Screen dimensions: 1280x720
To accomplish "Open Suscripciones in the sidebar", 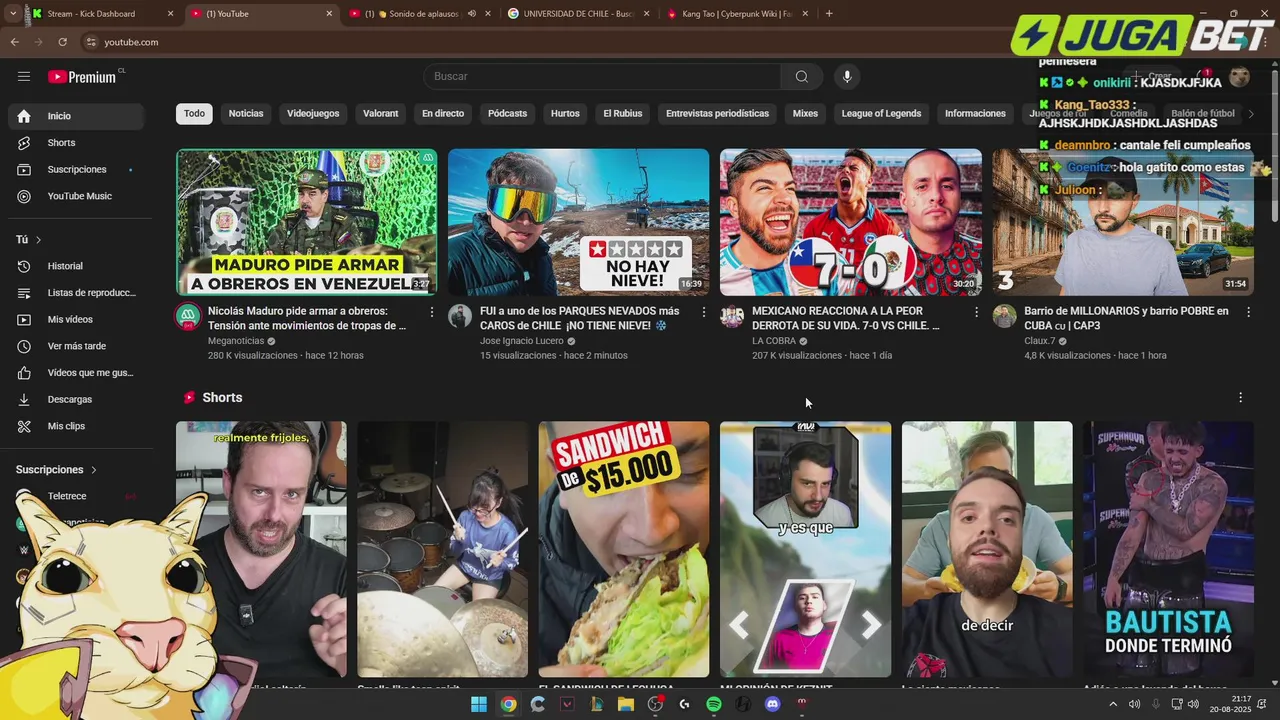I will [x=76, y=169].
